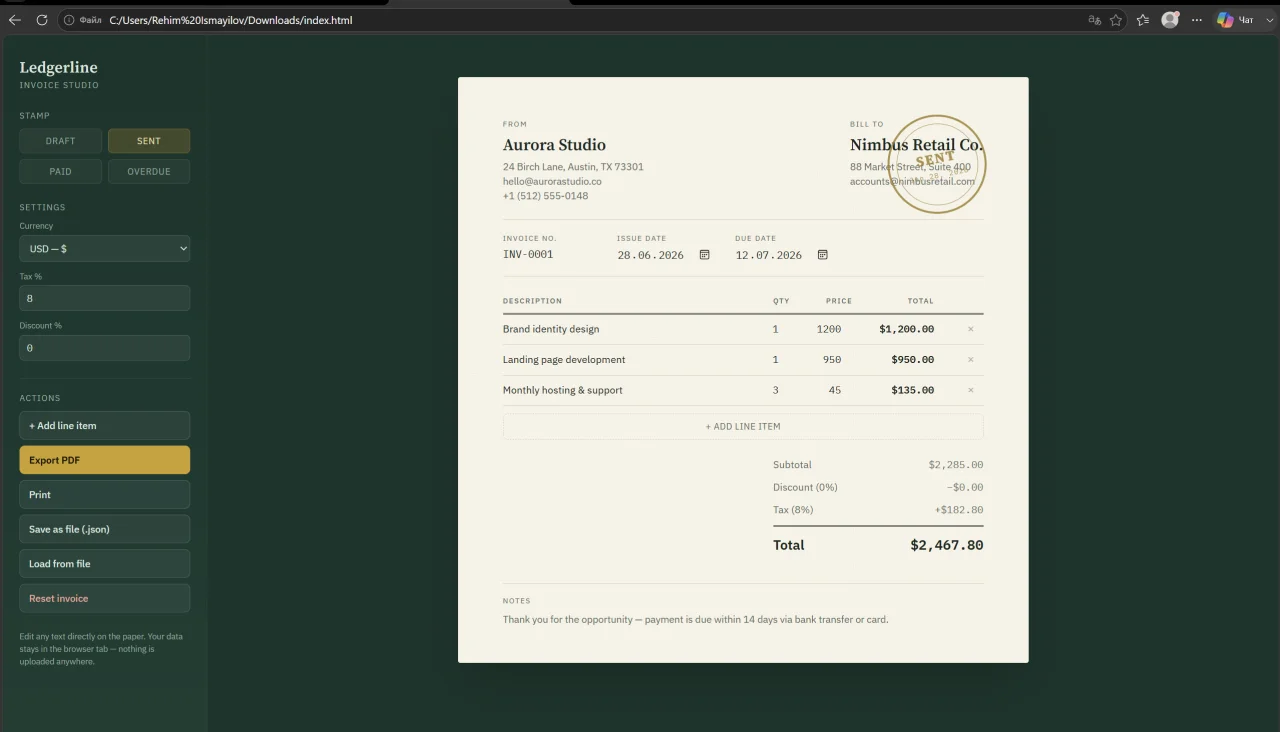Bookmark this page with the star icon

tap(1116, 20)
